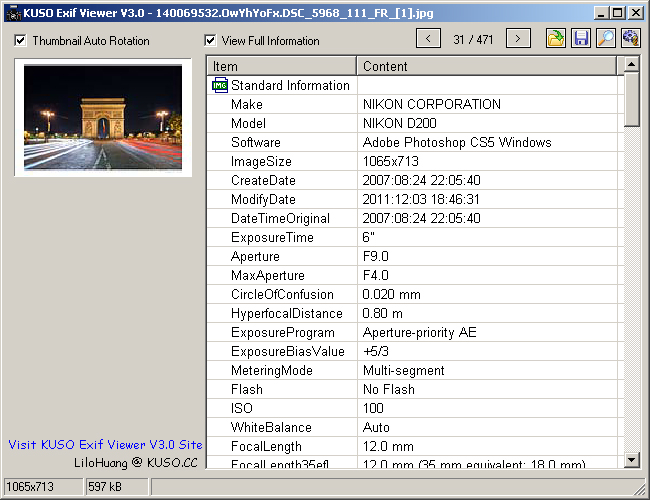The image size is (650, 500).
Task: Open an image file with folder icon
Action: click(x=556, y=39)
